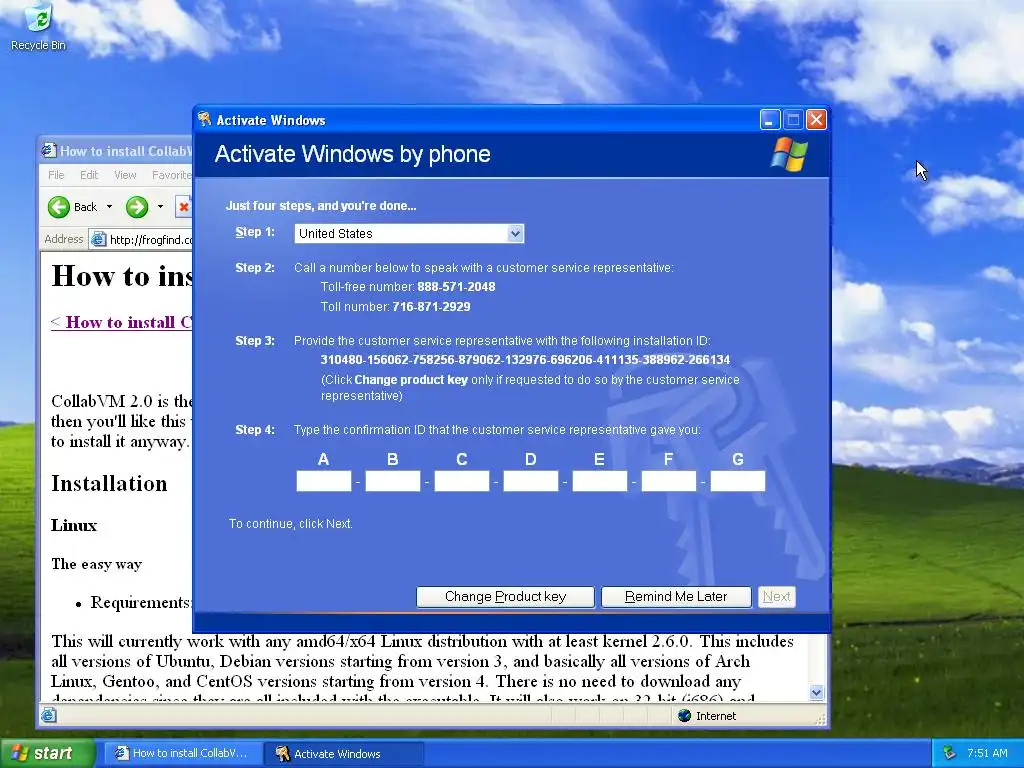The image size is (1024, 768).
Task: Click the toll number 716-871-2929
Action: pos(431,306)
